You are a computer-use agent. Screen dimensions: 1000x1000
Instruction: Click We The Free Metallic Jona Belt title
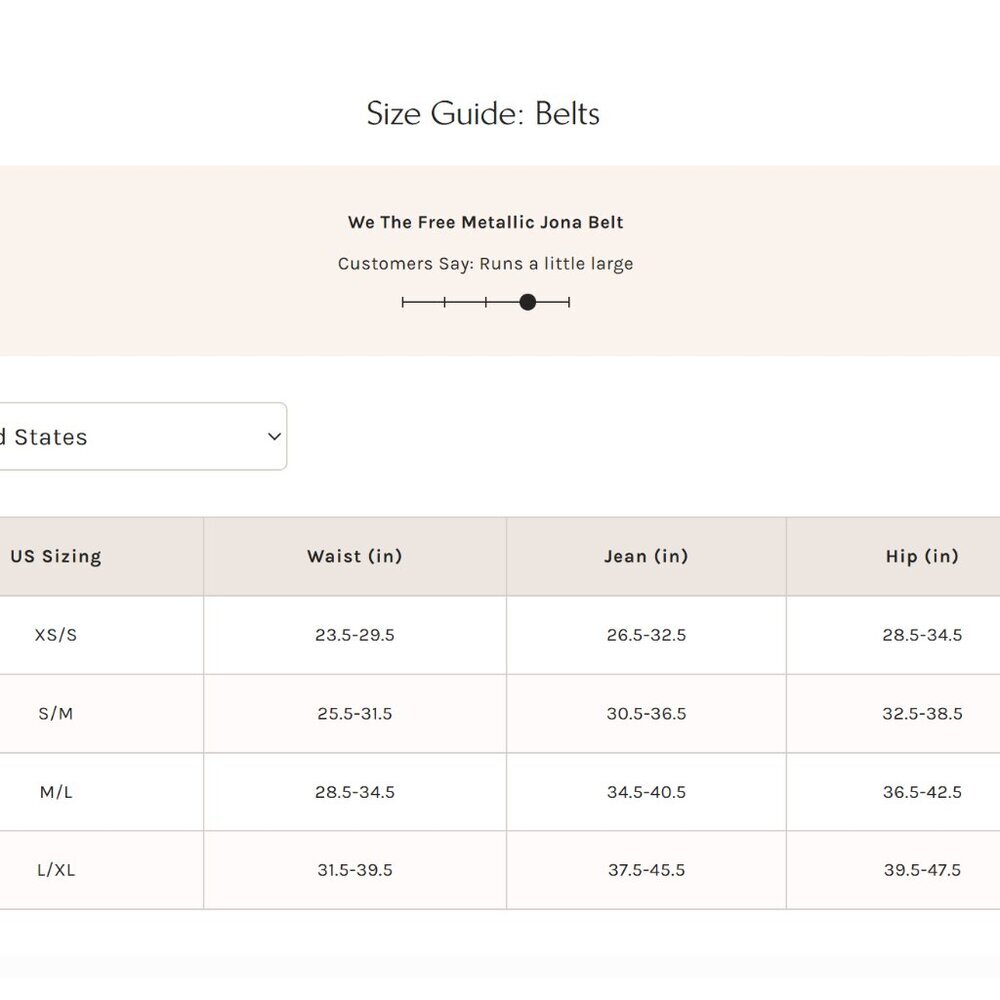tap(485, 222)
